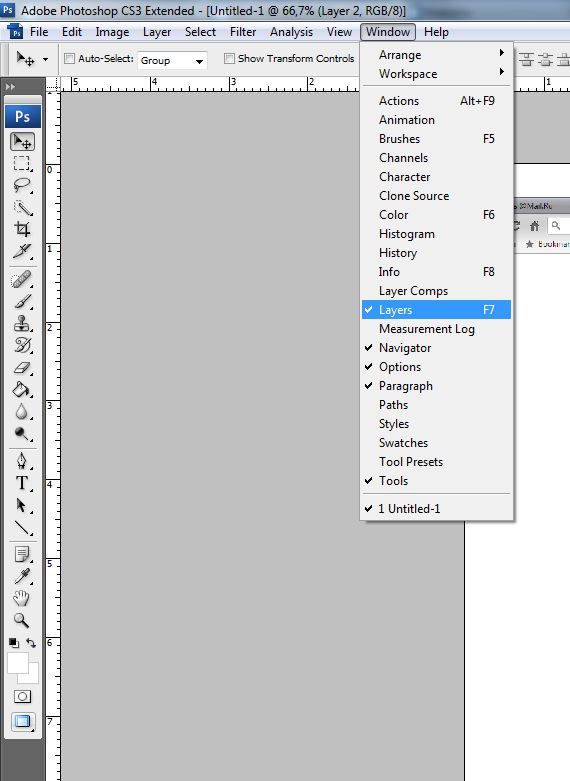Open the Help menu
The image size is (570, 781).
436,32
